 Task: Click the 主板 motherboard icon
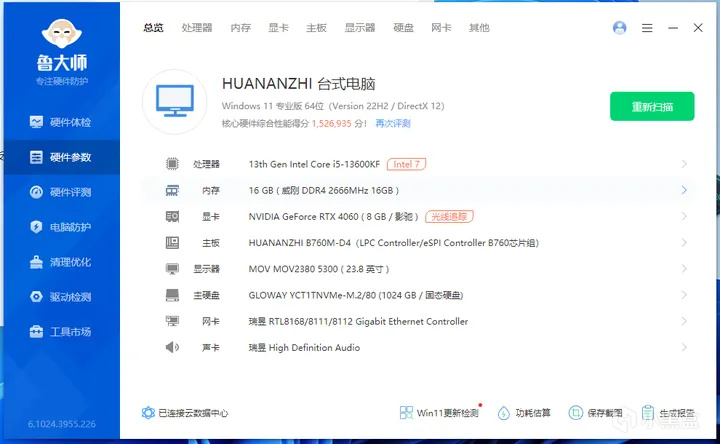[172, 242]
